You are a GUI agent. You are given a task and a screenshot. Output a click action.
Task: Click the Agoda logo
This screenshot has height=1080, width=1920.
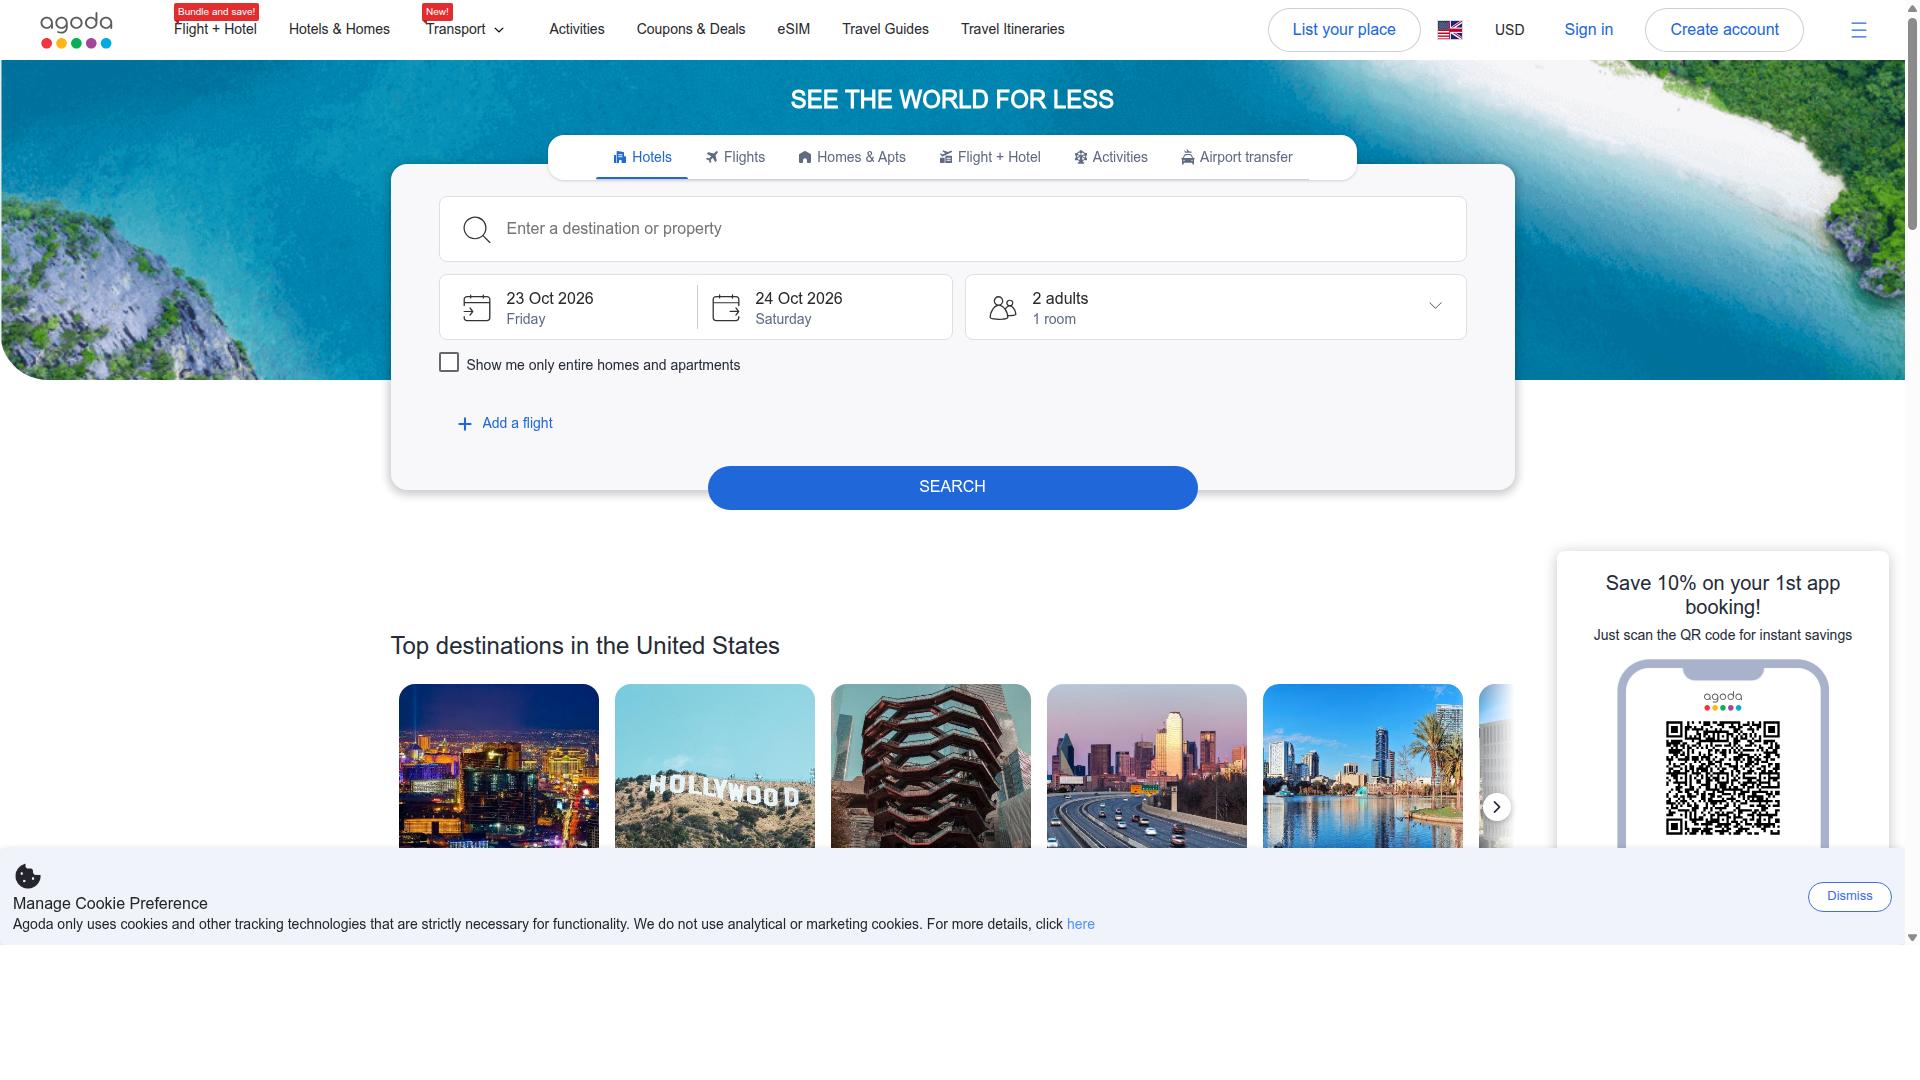[76, 30]
